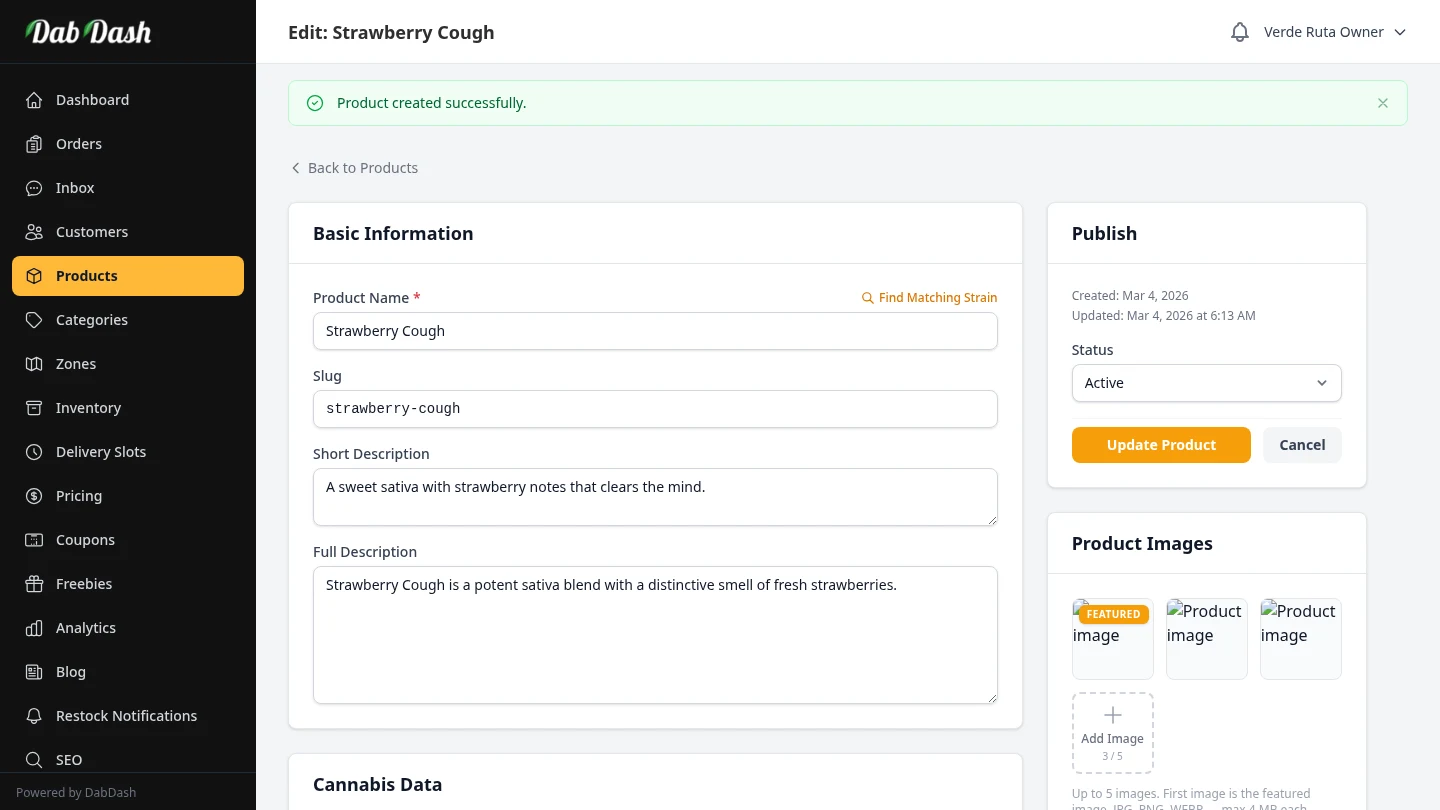Click the notification bell icon
This screenshot has height=810, width=1440.
tap(1239, 32)
